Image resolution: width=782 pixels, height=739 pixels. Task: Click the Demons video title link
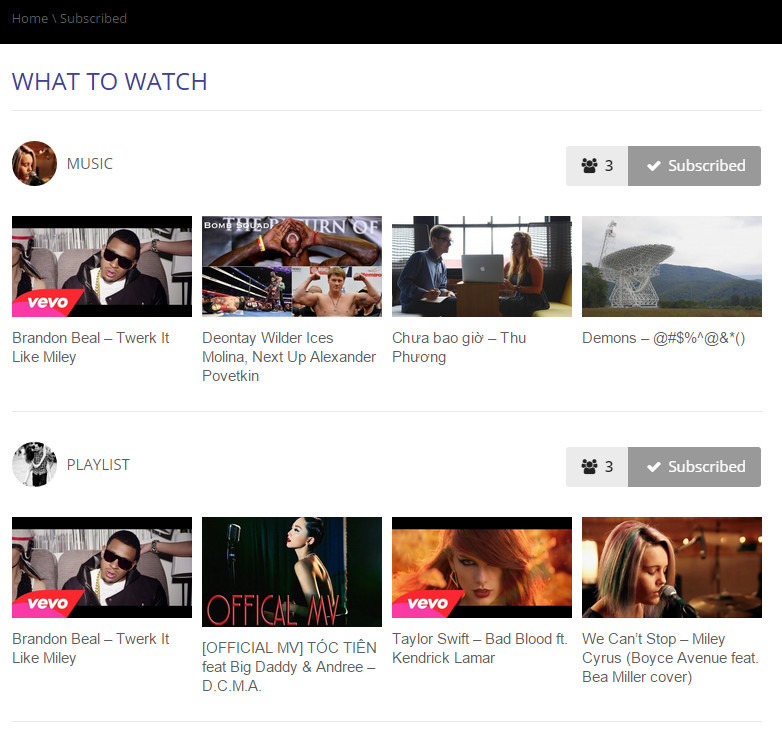(663, 338)
